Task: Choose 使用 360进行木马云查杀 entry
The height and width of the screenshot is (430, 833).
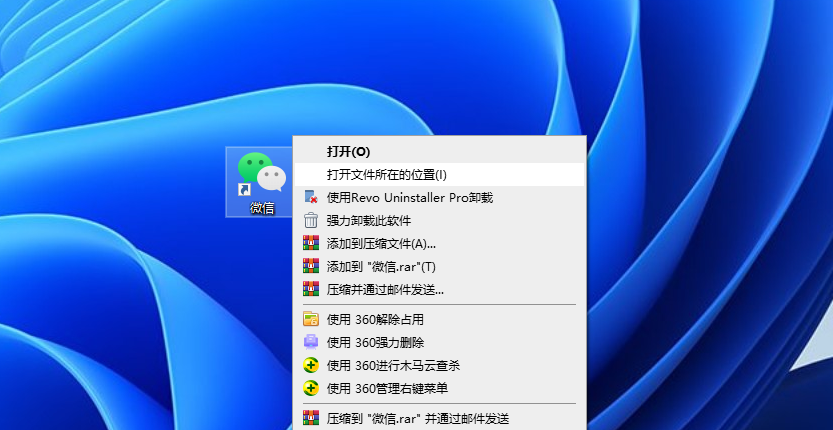Action: pos(439,365)
